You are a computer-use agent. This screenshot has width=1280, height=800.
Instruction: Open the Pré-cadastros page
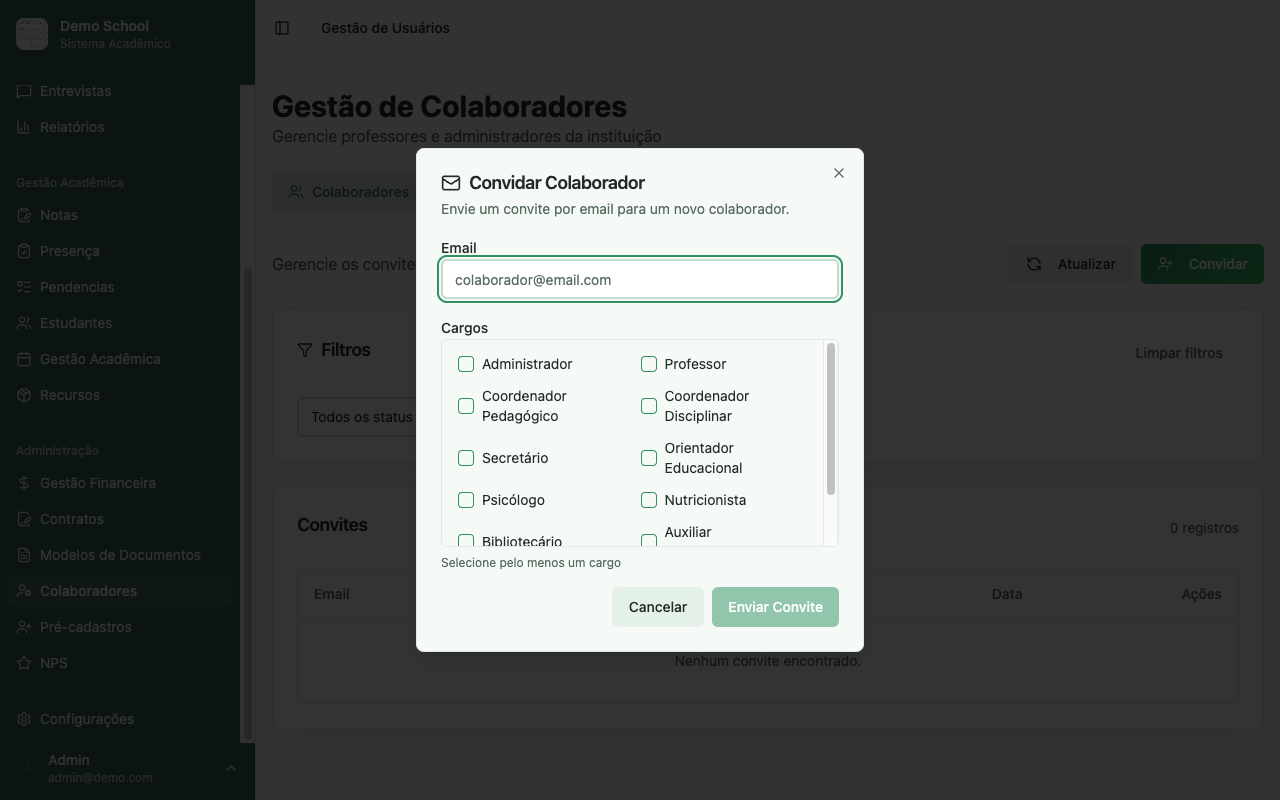click(x=120, y=627)
